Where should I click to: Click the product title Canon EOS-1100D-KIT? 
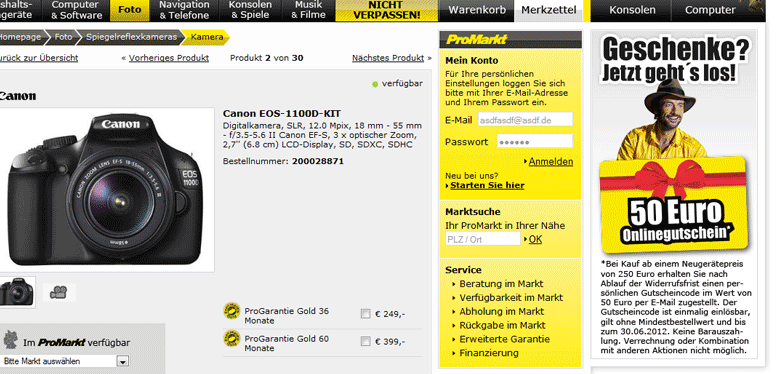[x=281, y=113]
